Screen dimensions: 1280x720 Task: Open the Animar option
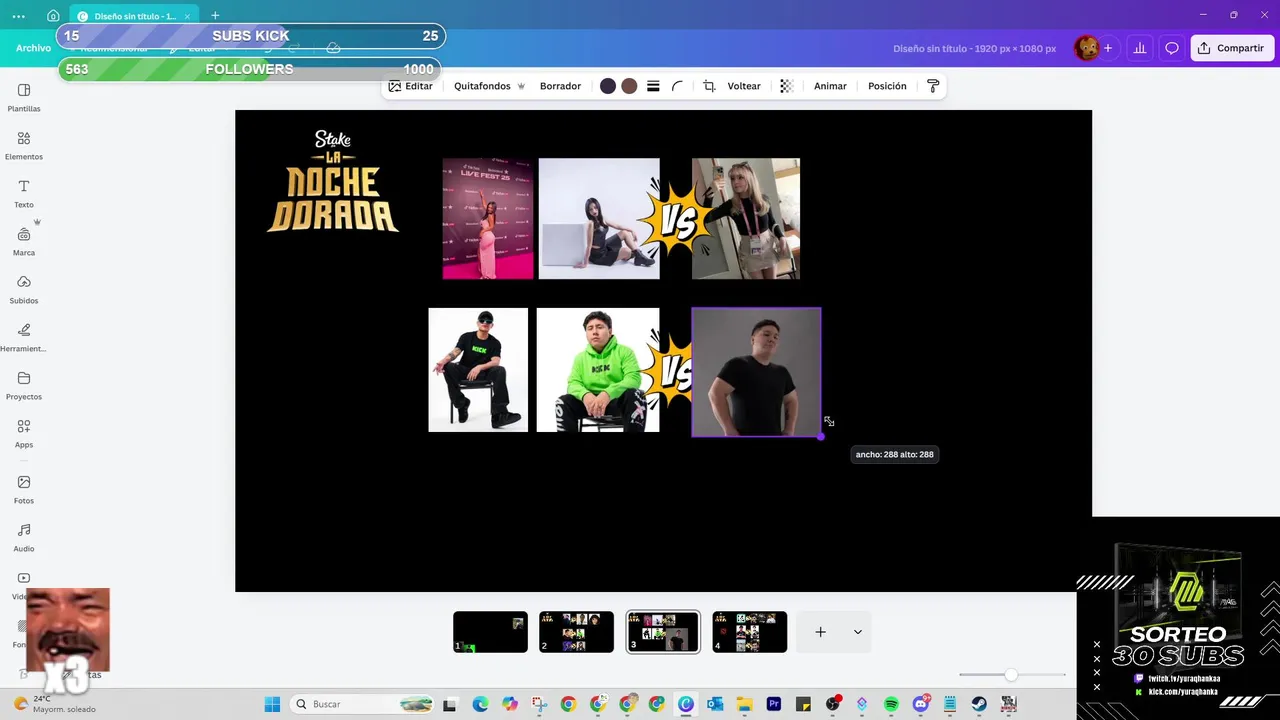click(x=830, y=86)
